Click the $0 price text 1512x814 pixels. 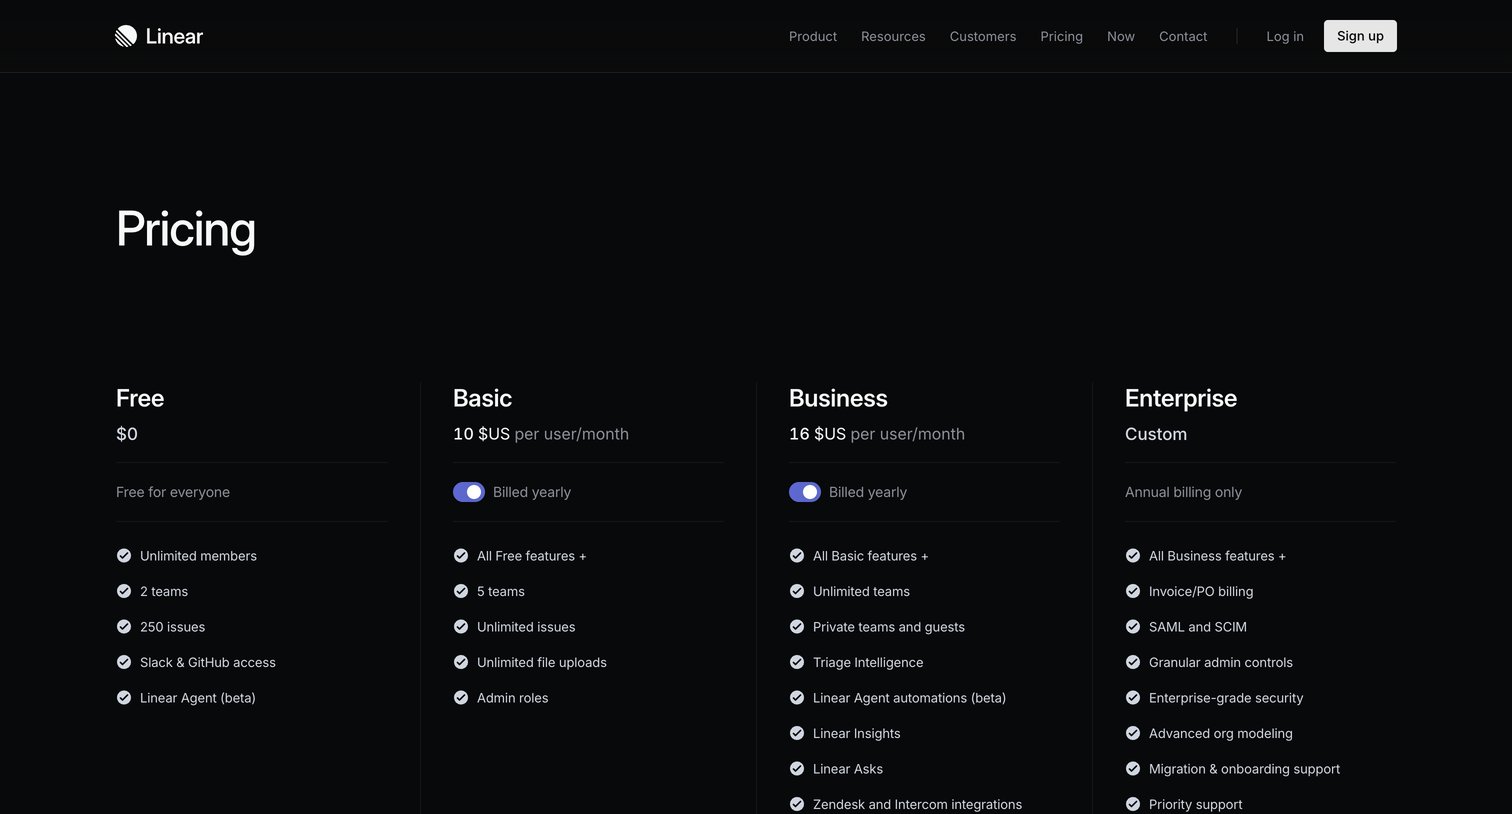click(x=127, y=434)
